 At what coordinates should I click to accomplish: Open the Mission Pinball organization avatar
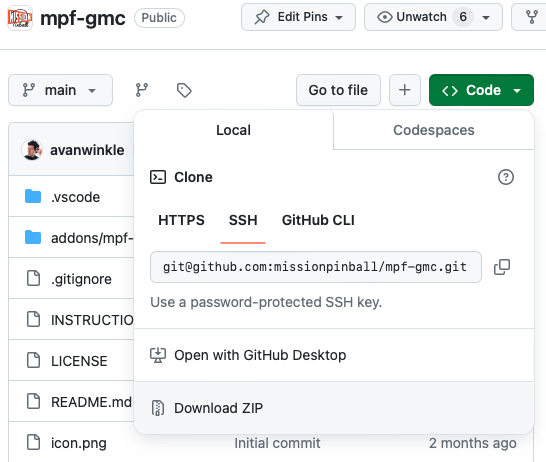click(20, 18)
